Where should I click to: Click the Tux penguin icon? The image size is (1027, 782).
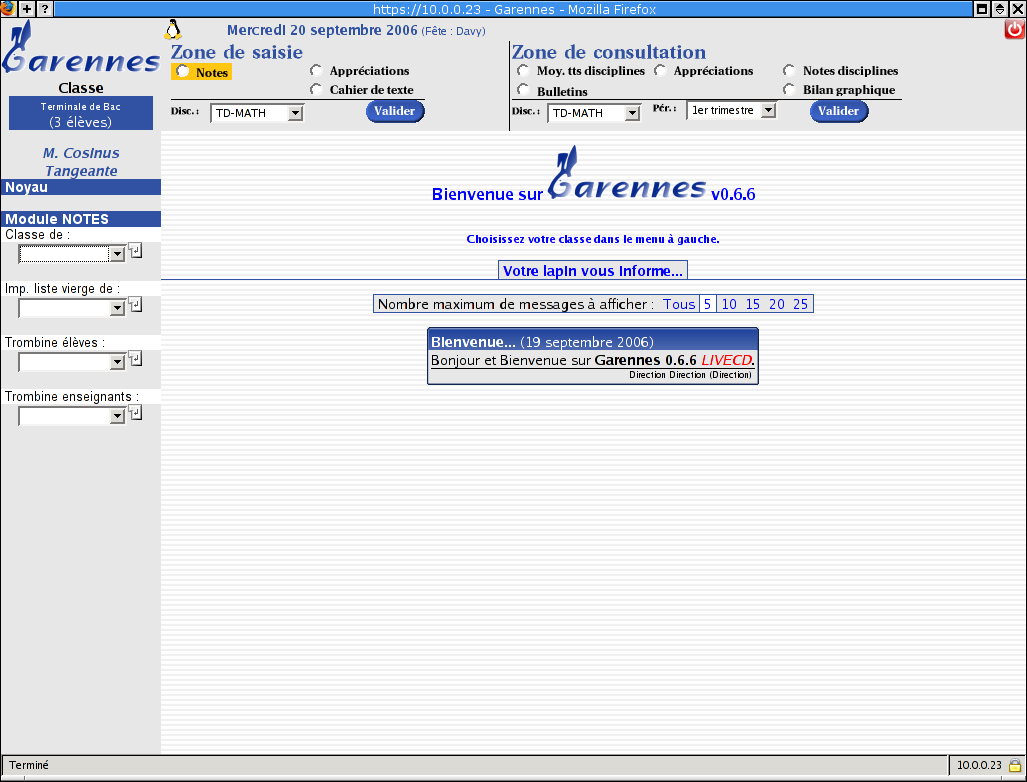pyautogui.click(x=173, y=30)
